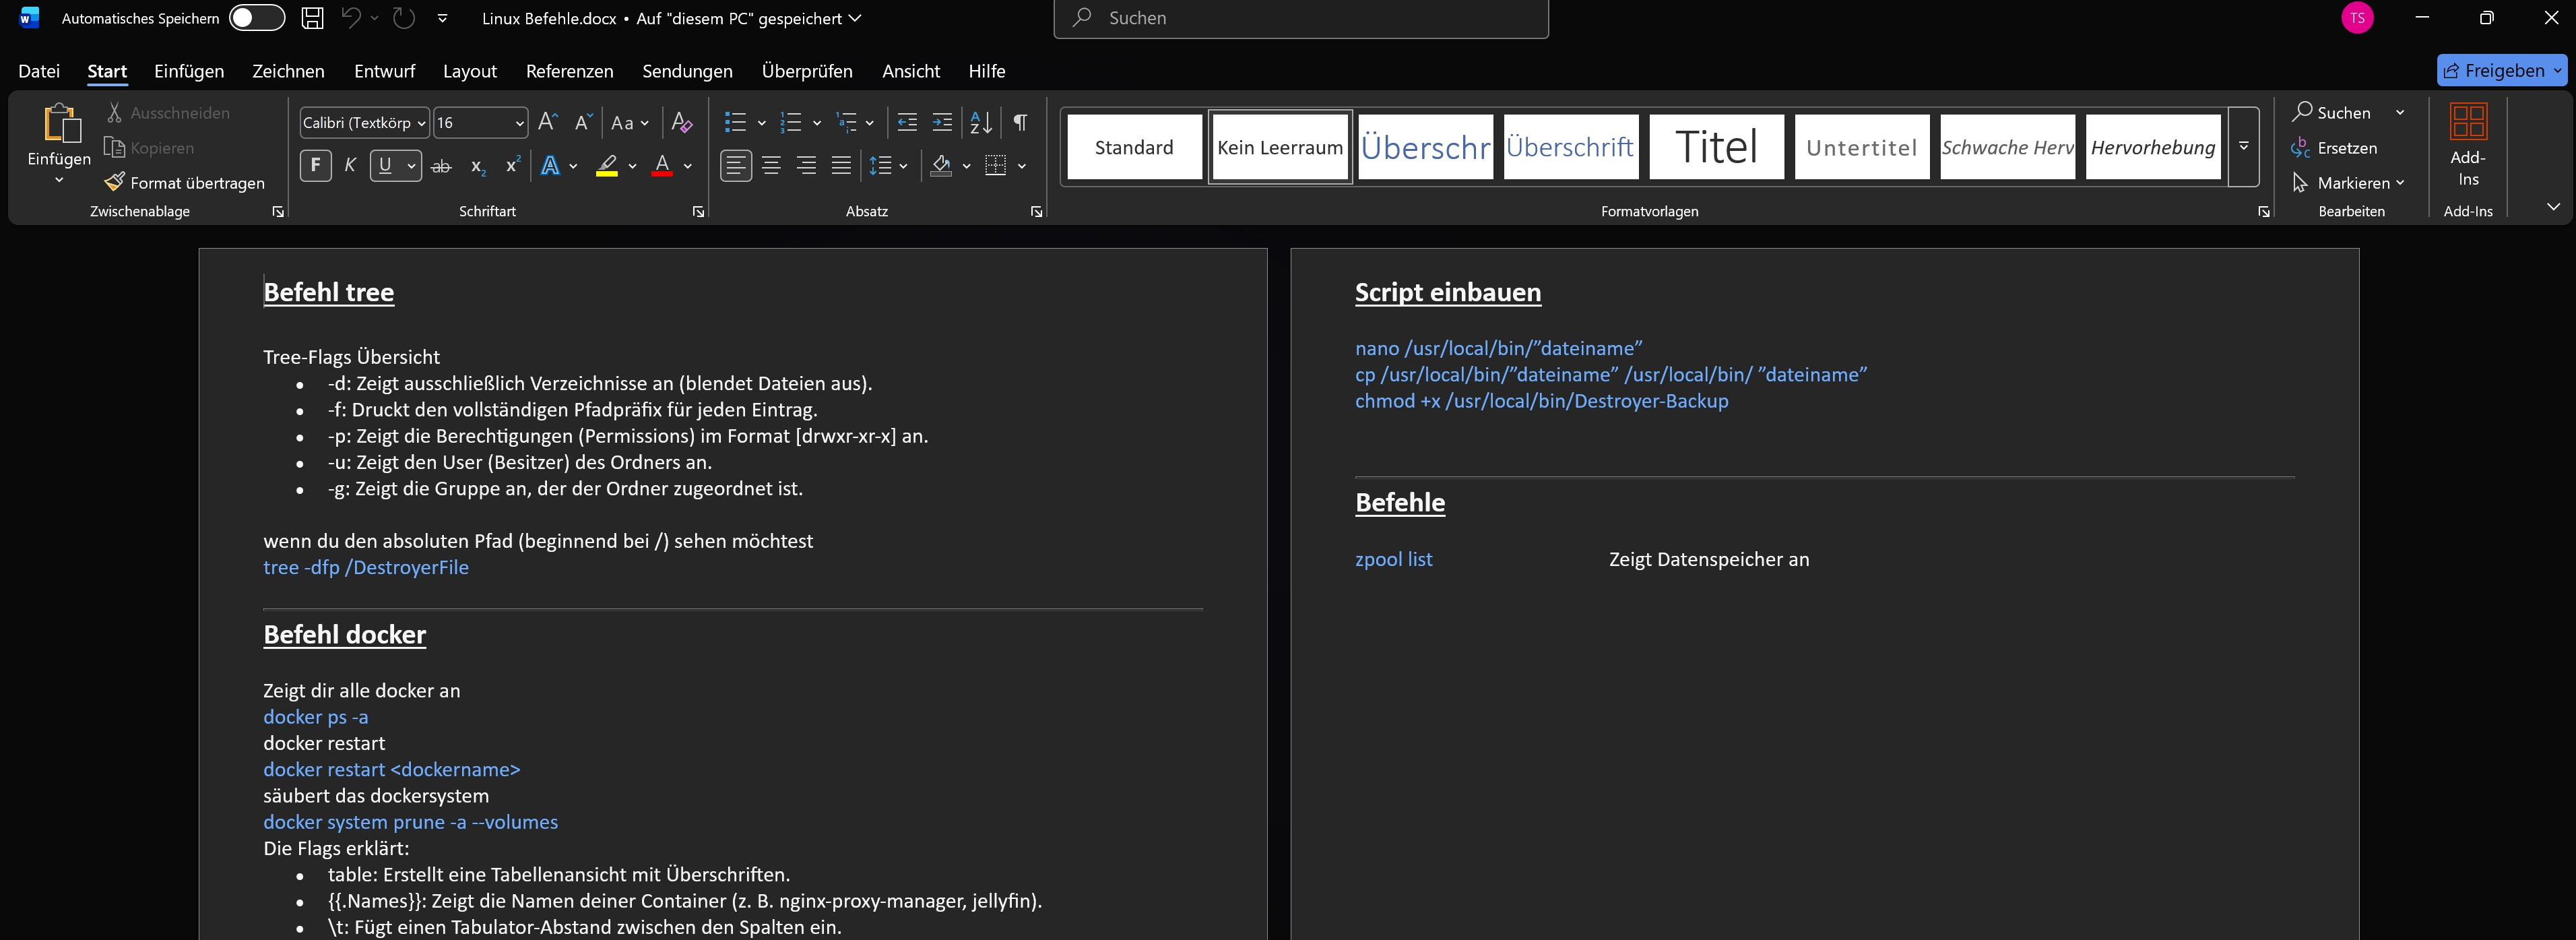Collapse the ribbon with the chevron
Image resolution: width=2576 pixels, height=940 pixels.
point(2553,207)
